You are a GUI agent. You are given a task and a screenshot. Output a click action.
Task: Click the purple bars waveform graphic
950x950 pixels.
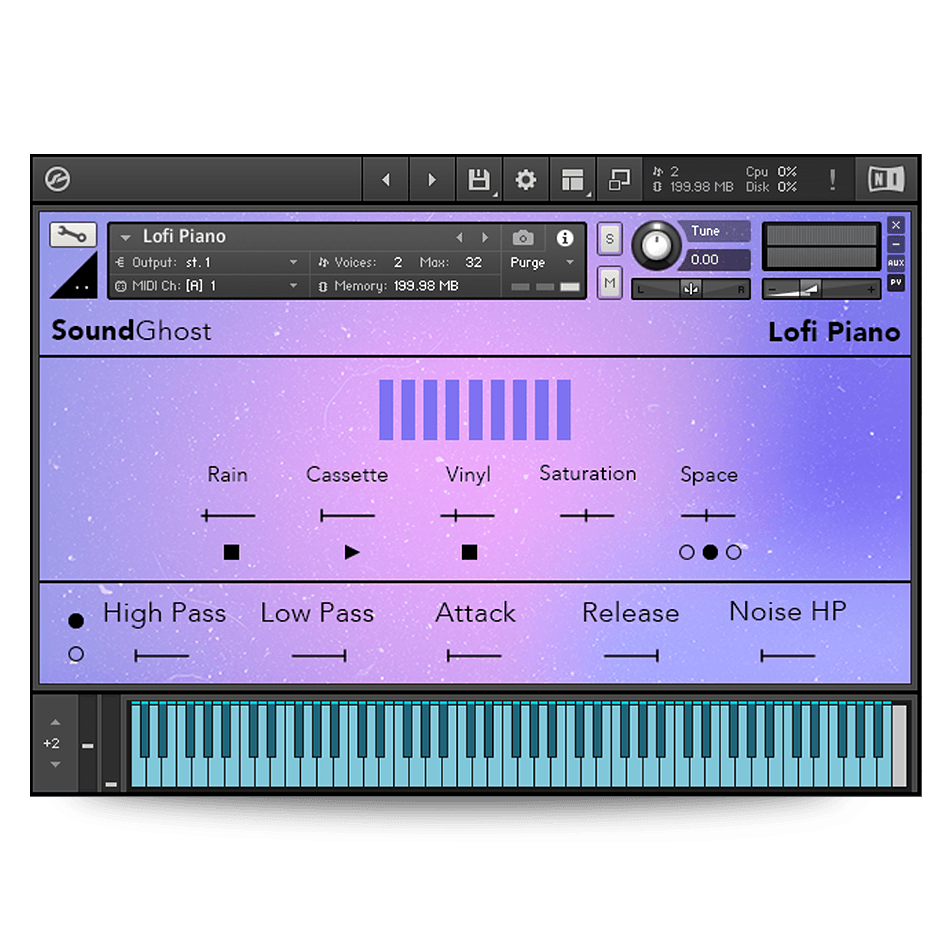[x=475, y=410]
